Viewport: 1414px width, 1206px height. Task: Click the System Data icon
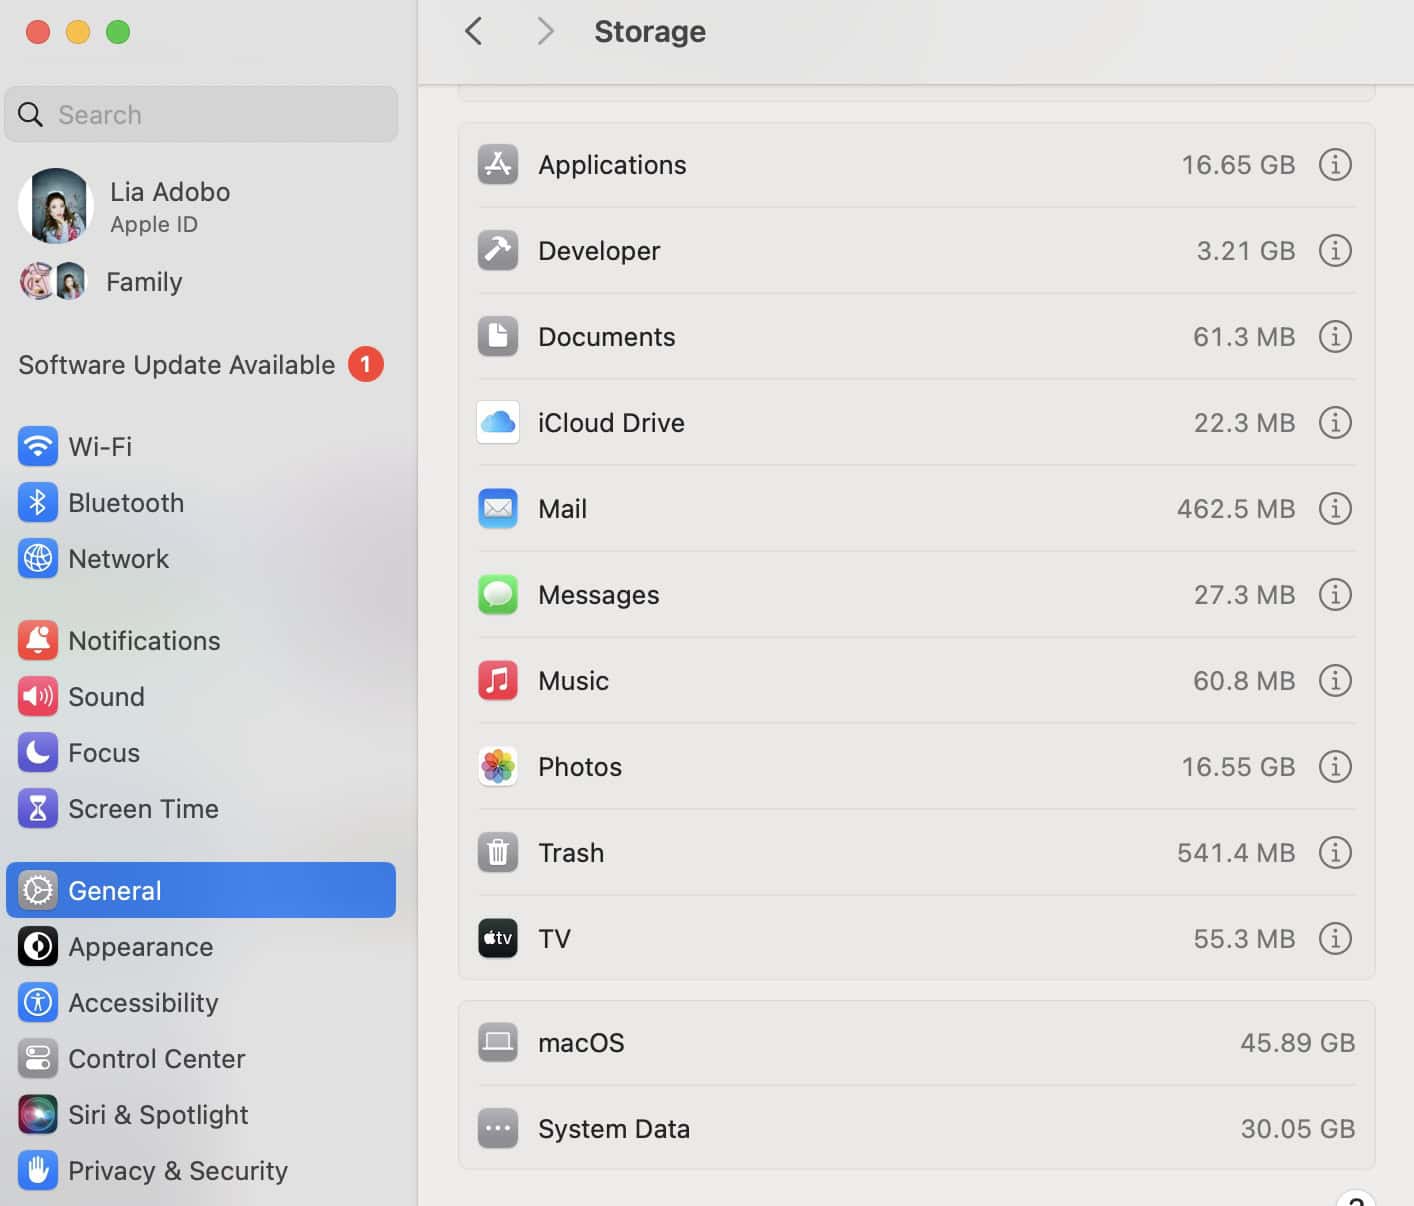[x=498, y=1129]
